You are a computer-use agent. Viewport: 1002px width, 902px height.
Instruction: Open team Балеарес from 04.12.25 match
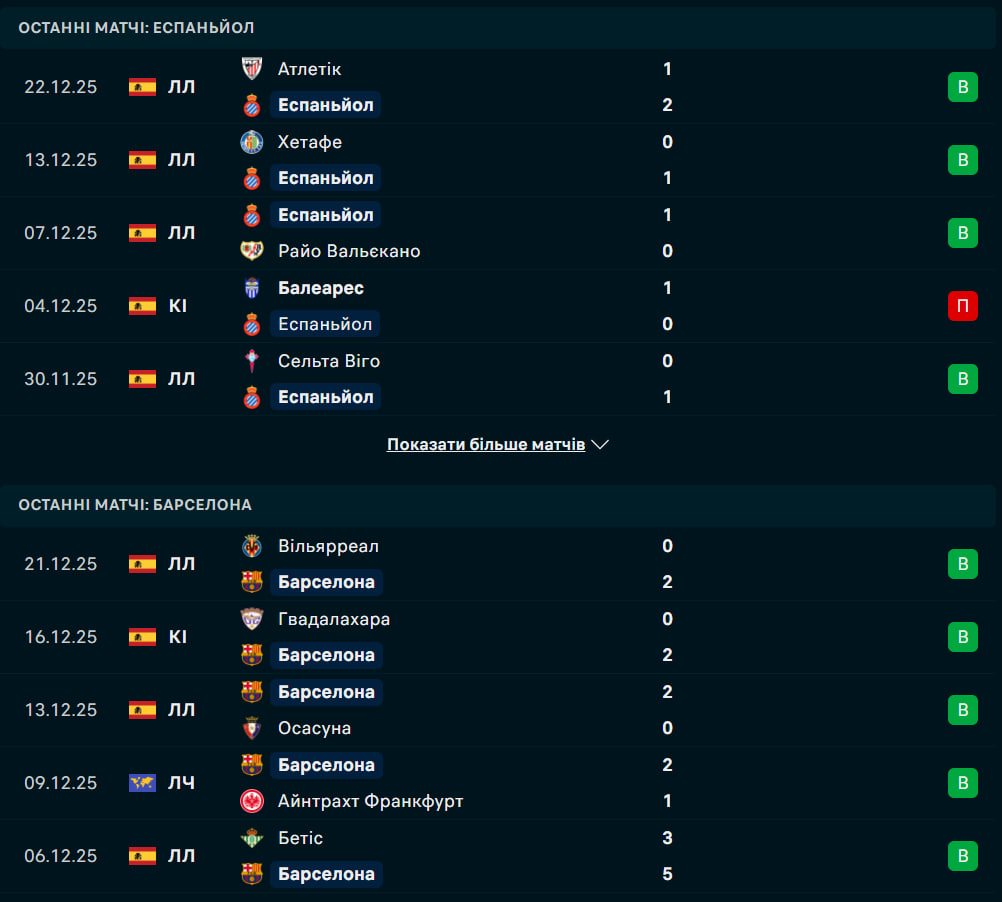click(x=320, y=288)
